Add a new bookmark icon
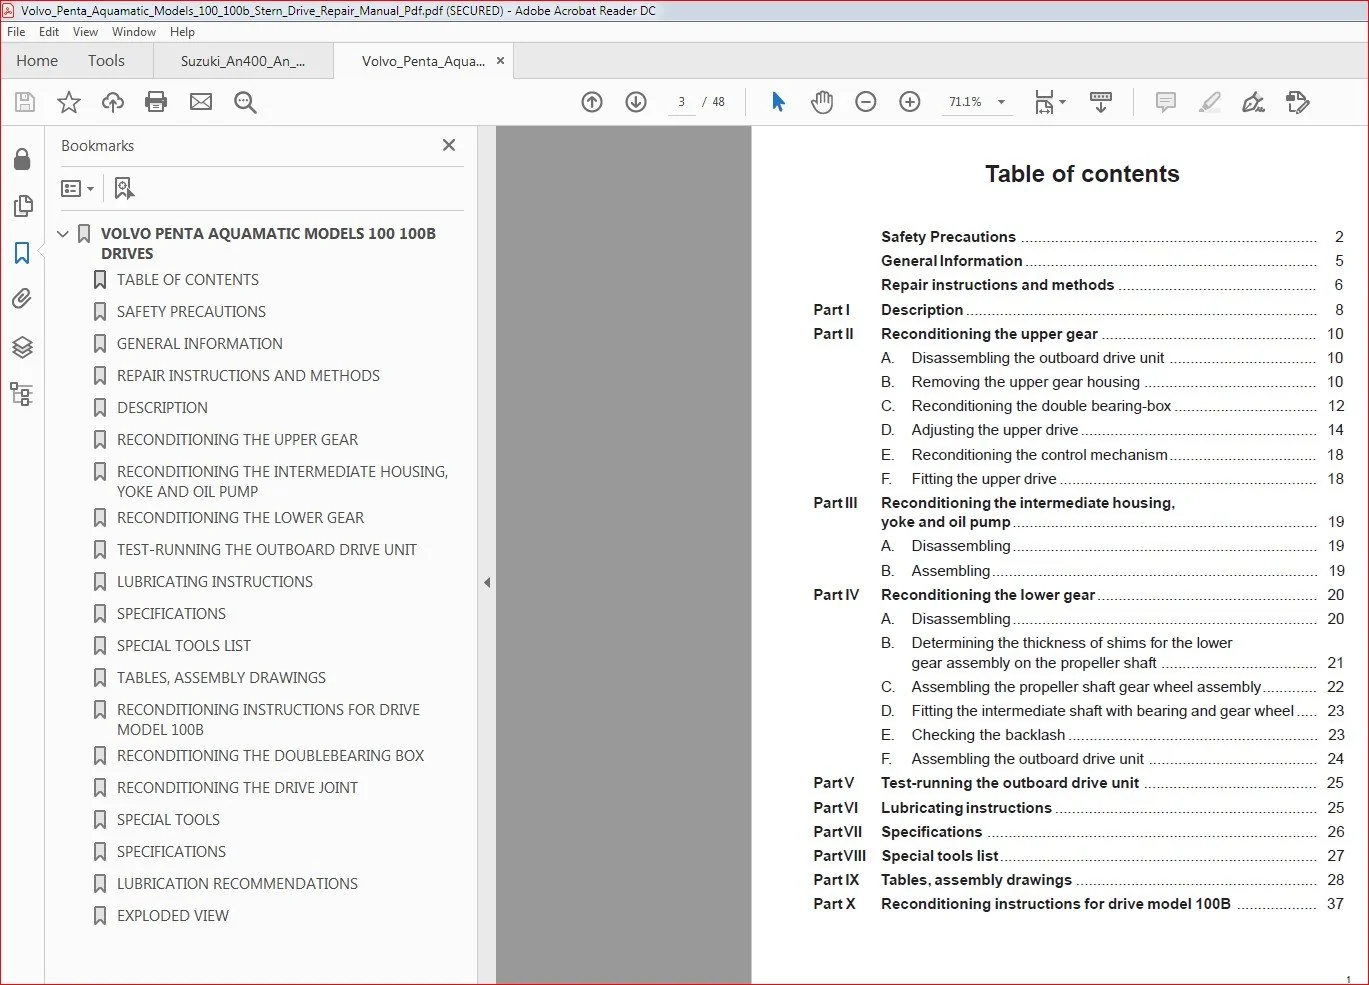The height and width of the screenshot is (985, 1369). point(124,188)
